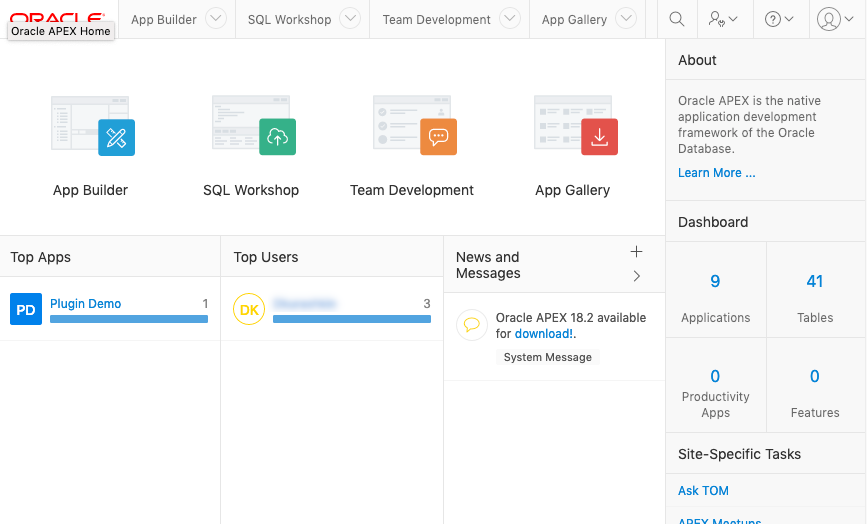Click the App Gallery label under the icon
The height and width of the screenshot is (524, 867).
click(x=572, y=190)
